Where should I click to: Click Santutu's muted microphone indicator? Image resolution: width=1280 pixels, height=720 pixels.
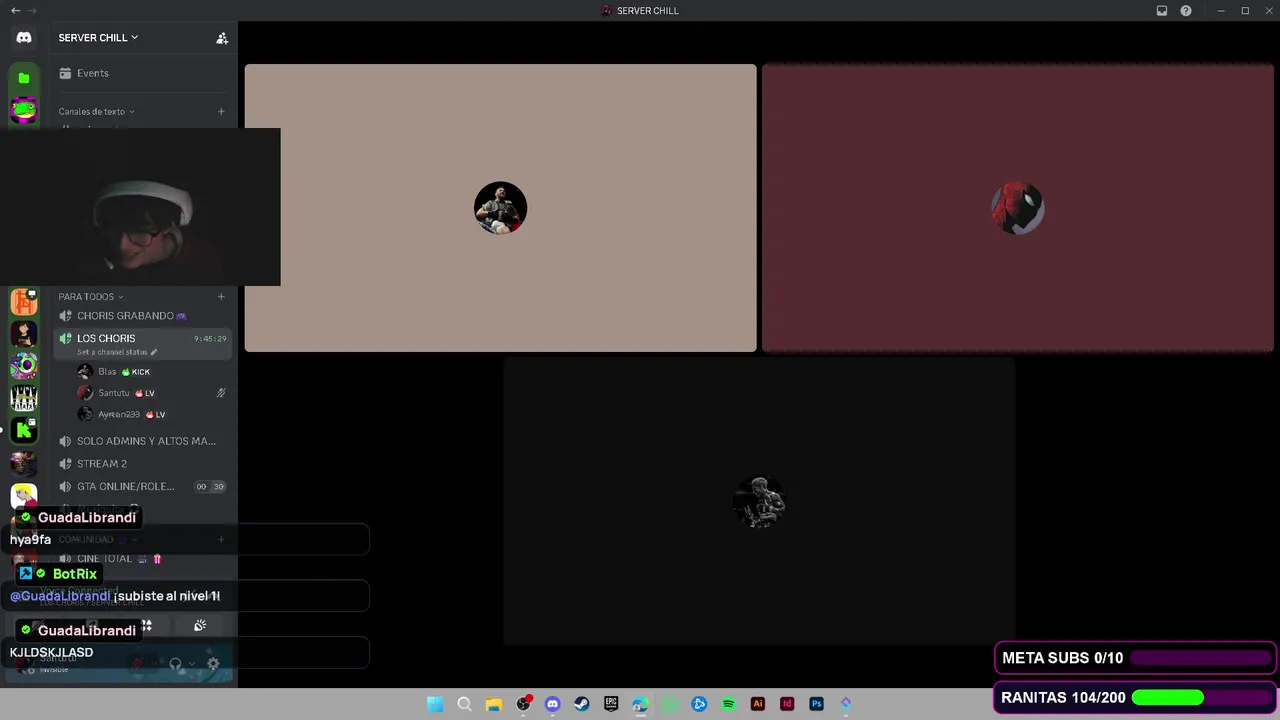click(x=221, y=393)
